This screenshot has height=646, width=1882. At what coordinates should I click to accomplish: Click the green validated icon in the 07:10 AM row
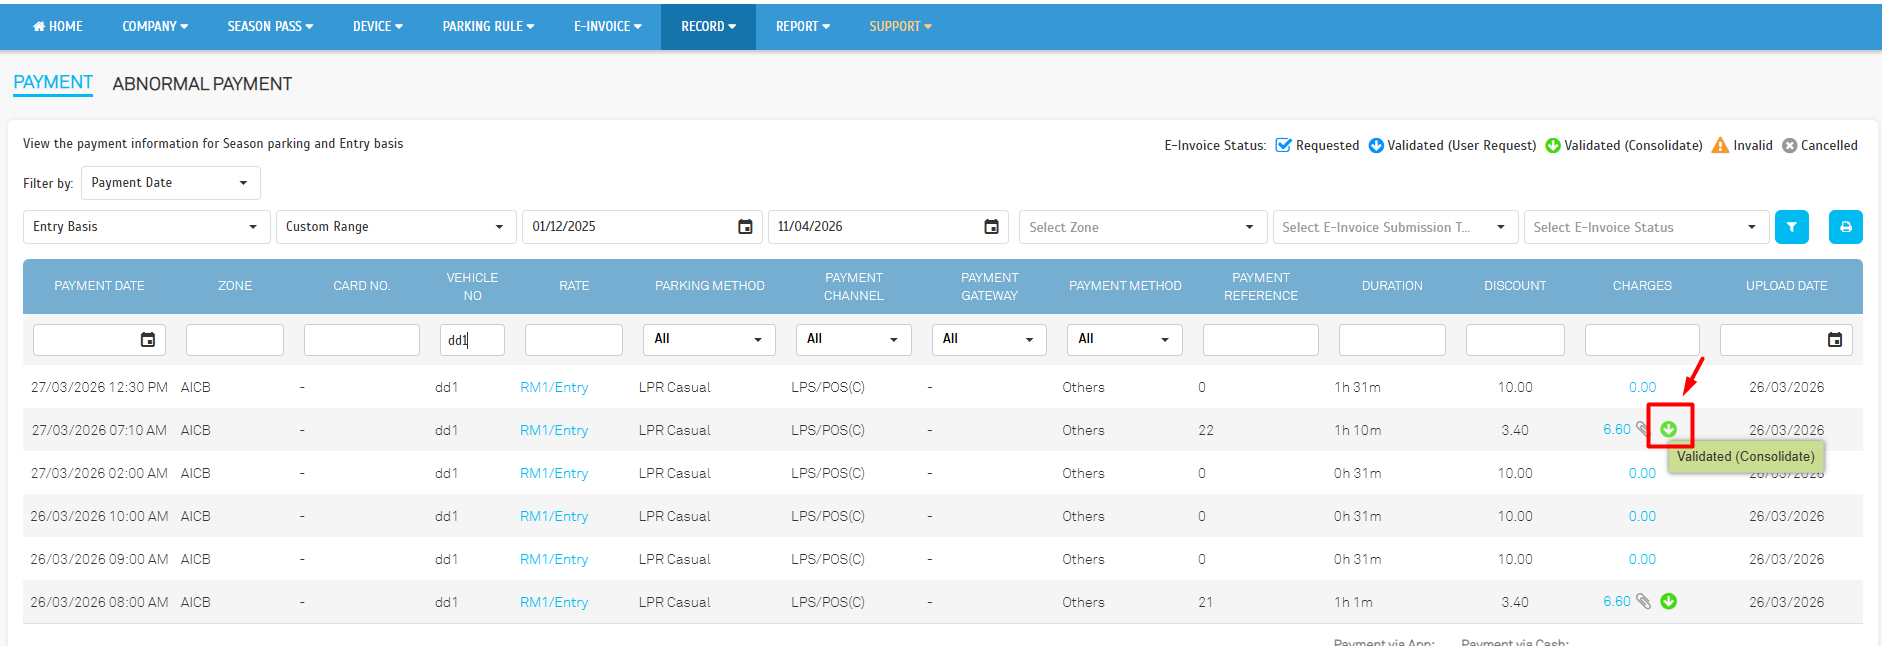[1668, 429]
